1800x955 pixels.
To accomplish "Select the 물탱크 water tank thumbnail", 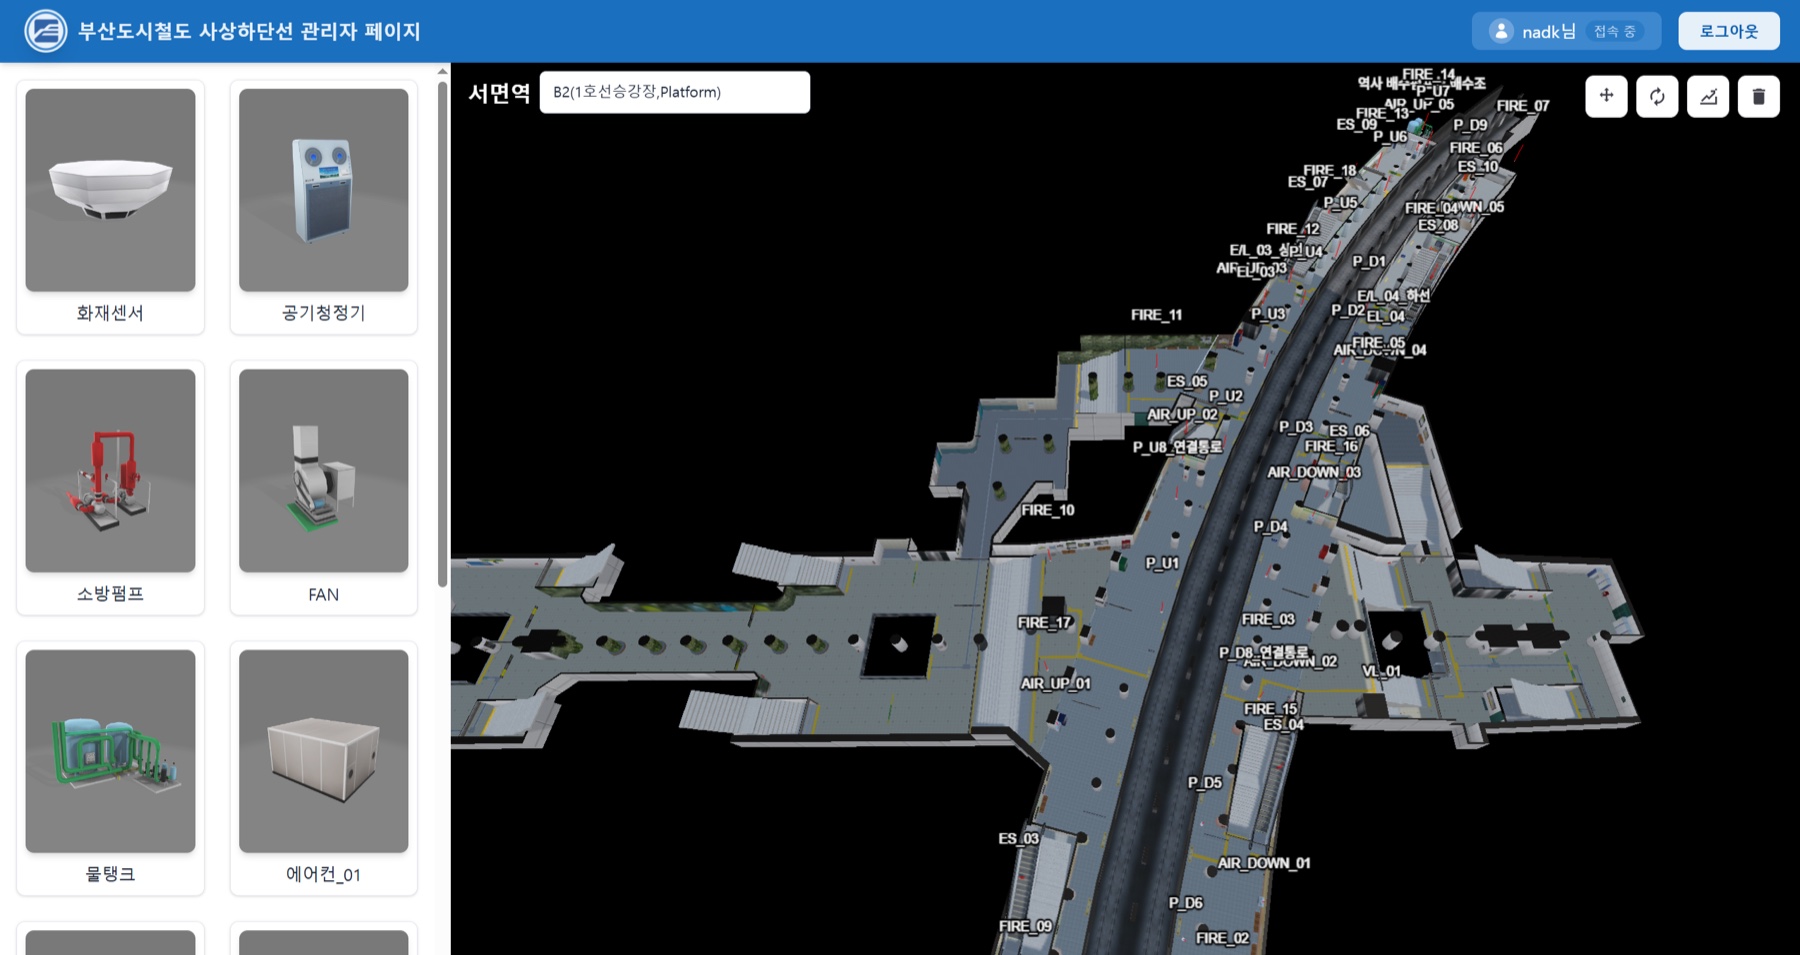I will pyautogui.click(x=110, y=751).
